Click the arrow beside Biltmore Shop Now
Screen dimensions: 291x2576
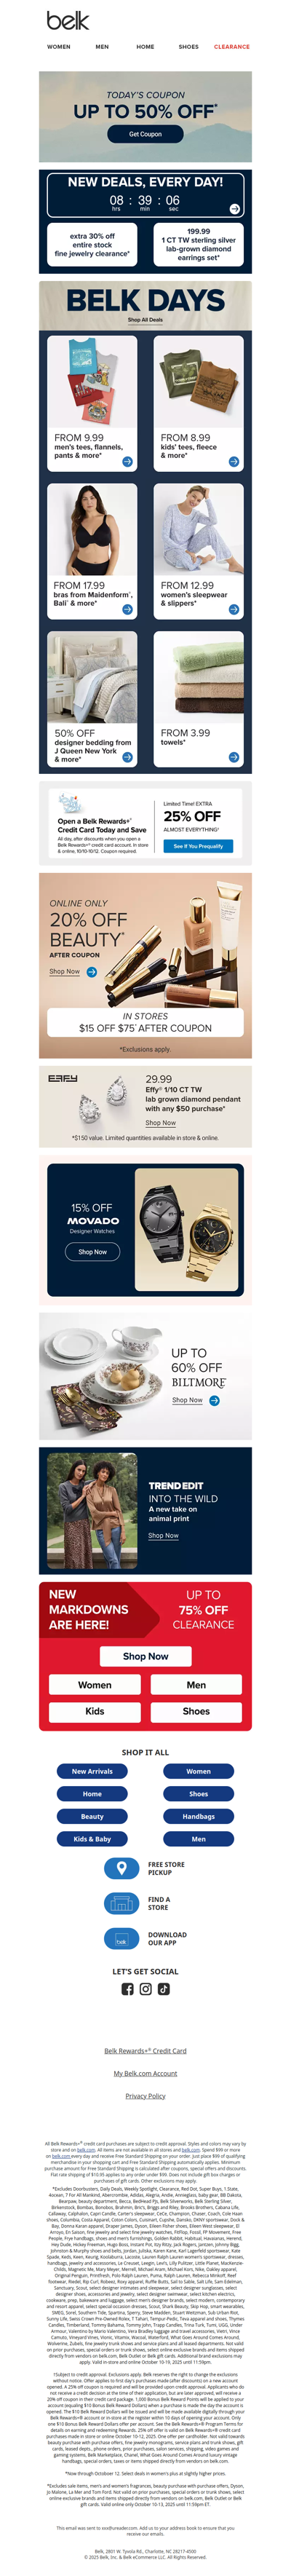[214, 1400]
